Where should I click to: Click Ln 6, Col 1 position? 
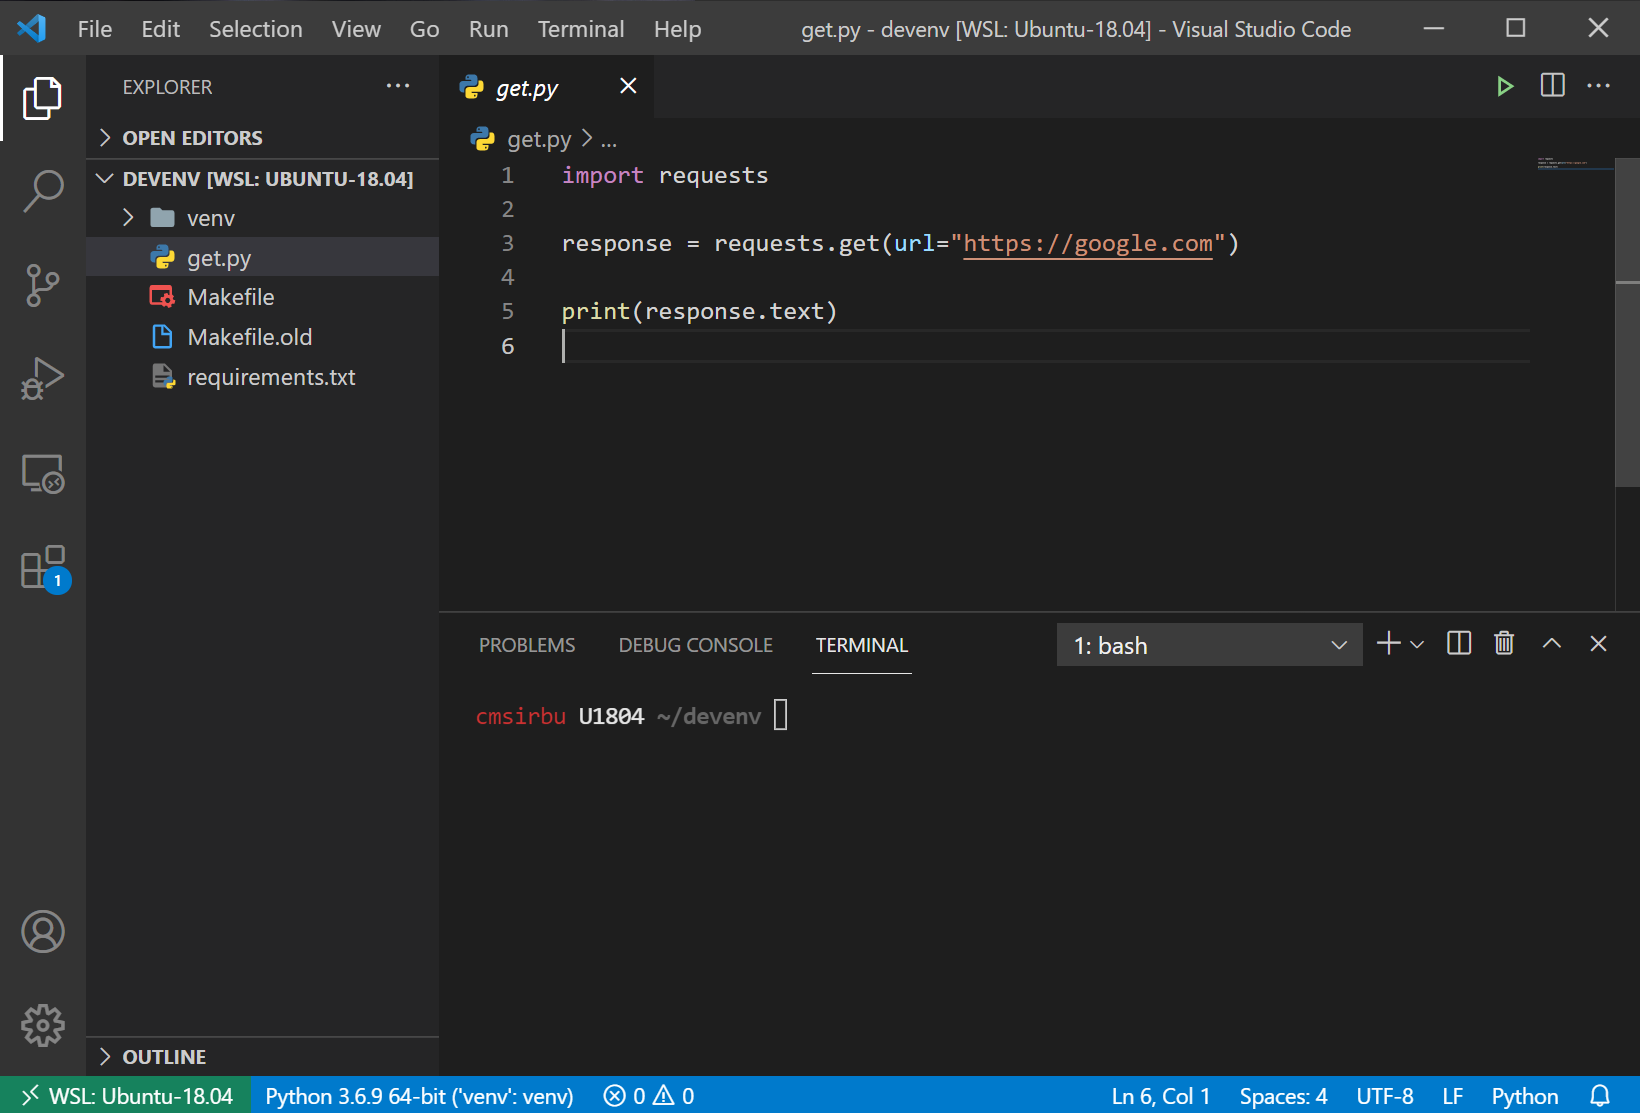1161,1096
